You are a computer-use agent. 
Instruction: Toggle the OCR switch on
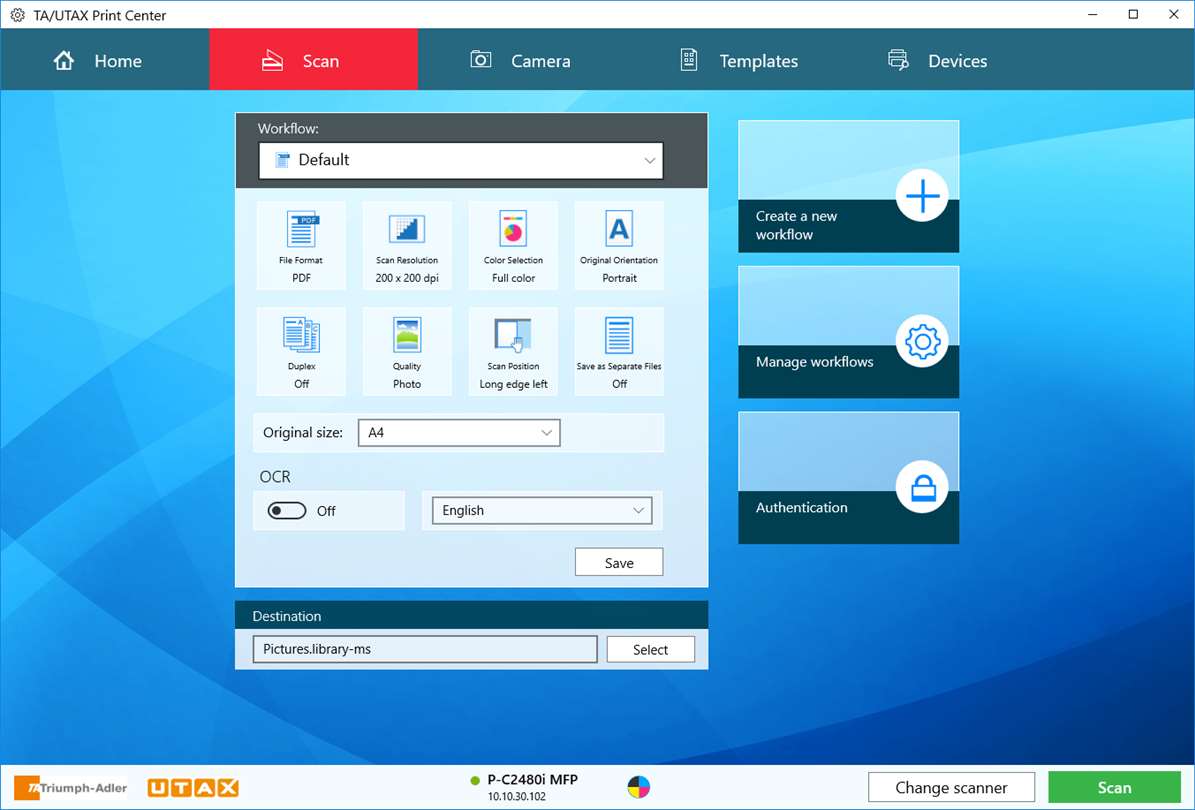coord(287,511)
